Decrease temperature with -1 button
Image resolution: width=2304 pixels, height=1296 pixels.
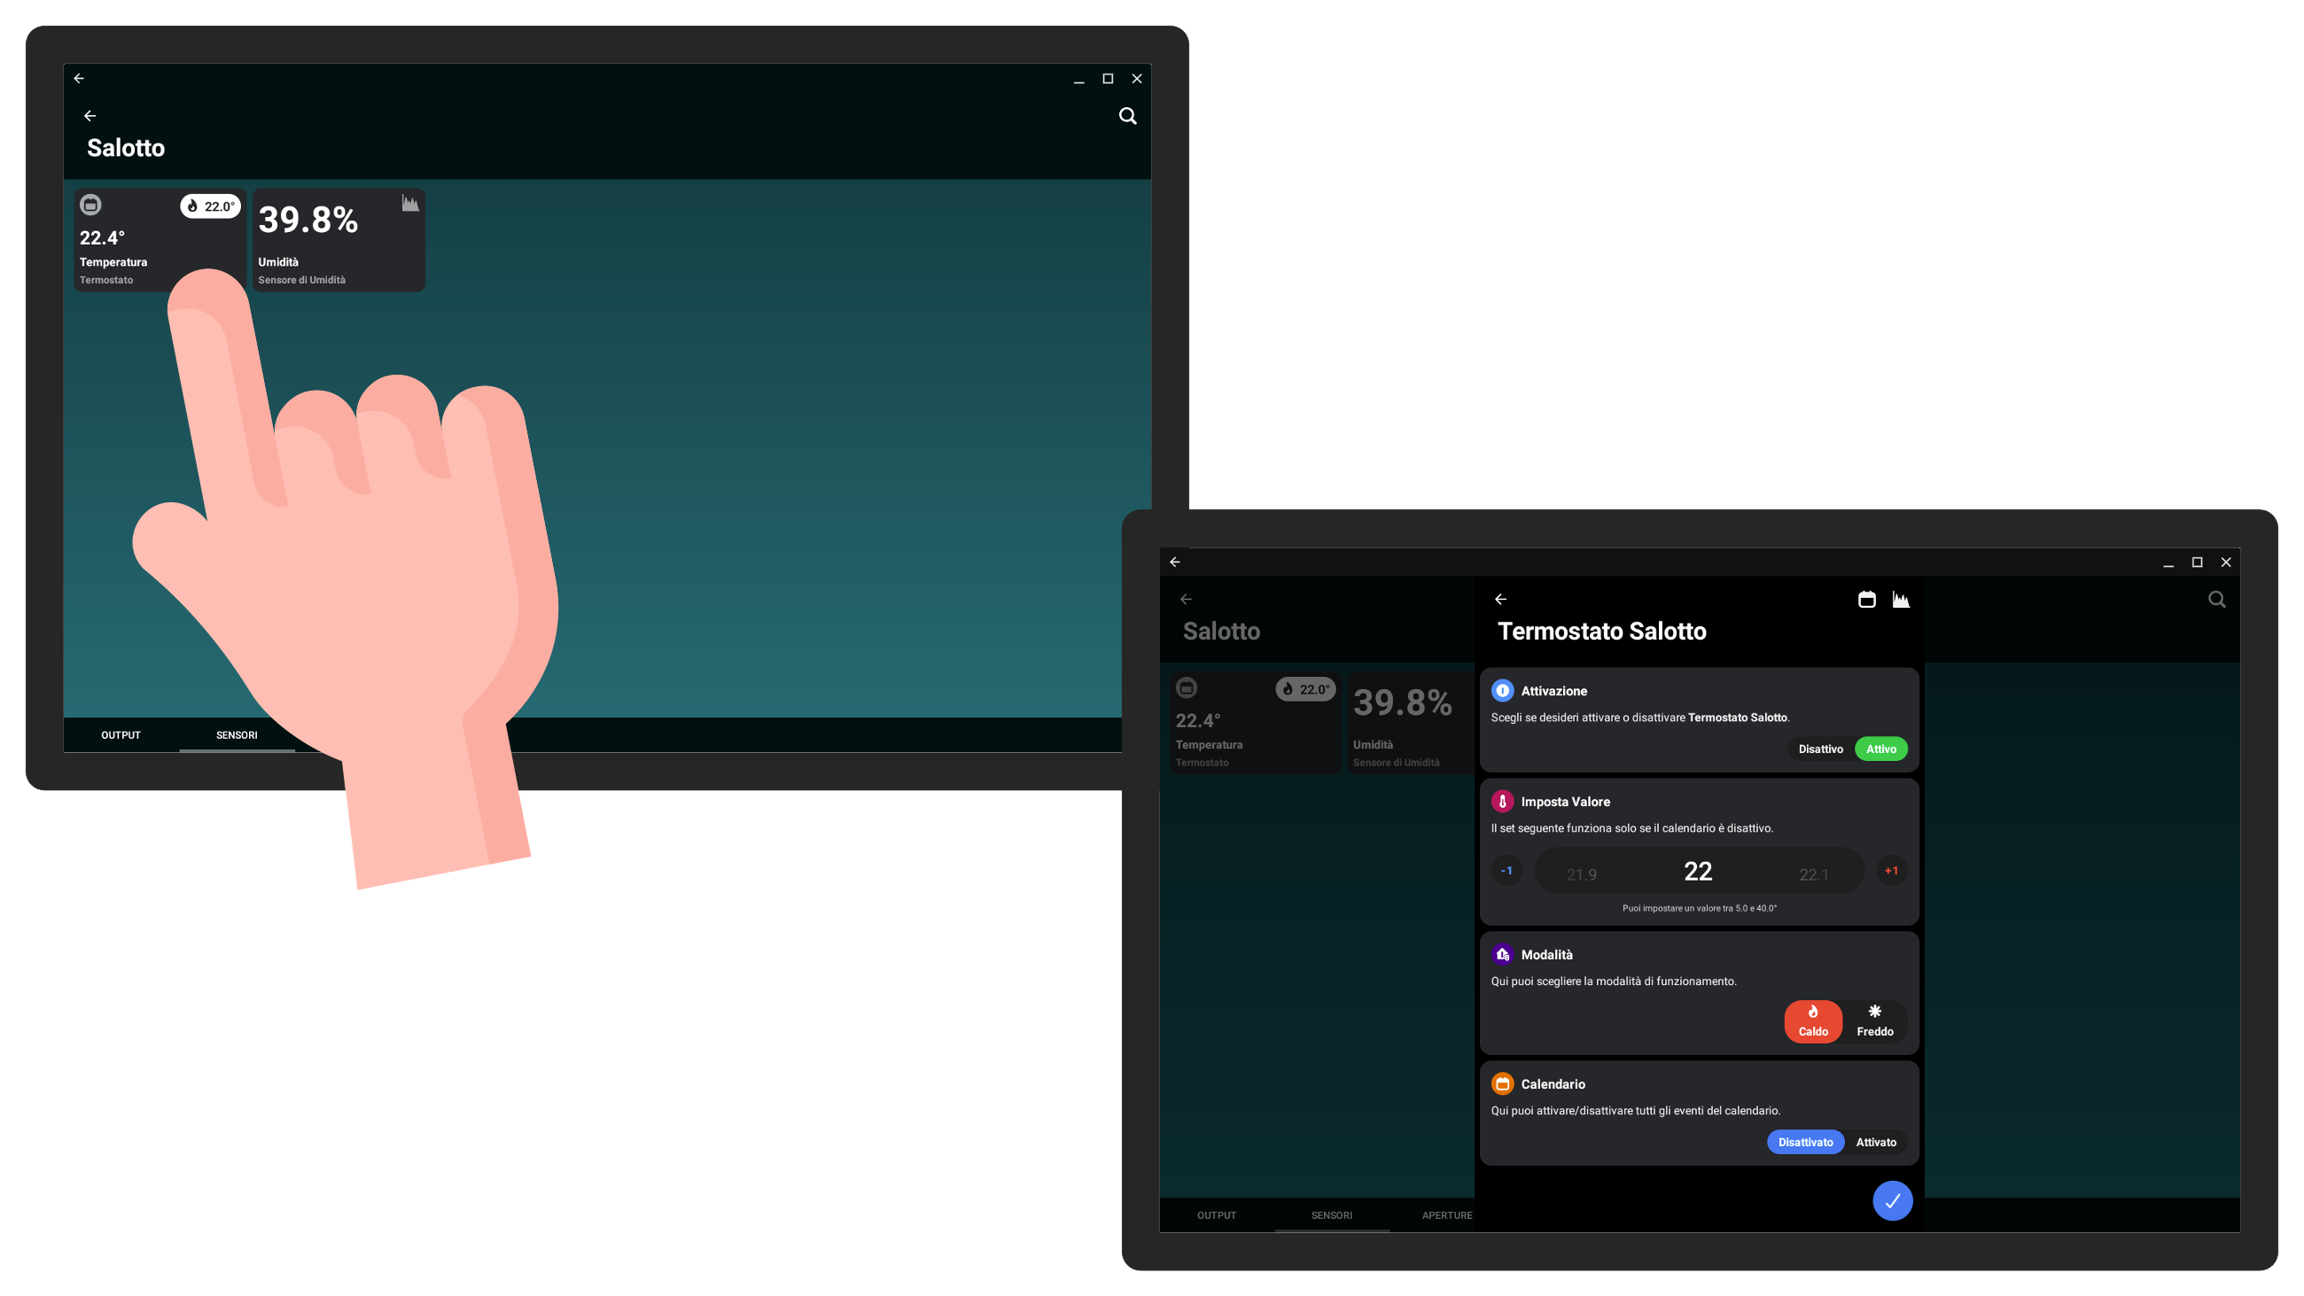coord(1506,871)
